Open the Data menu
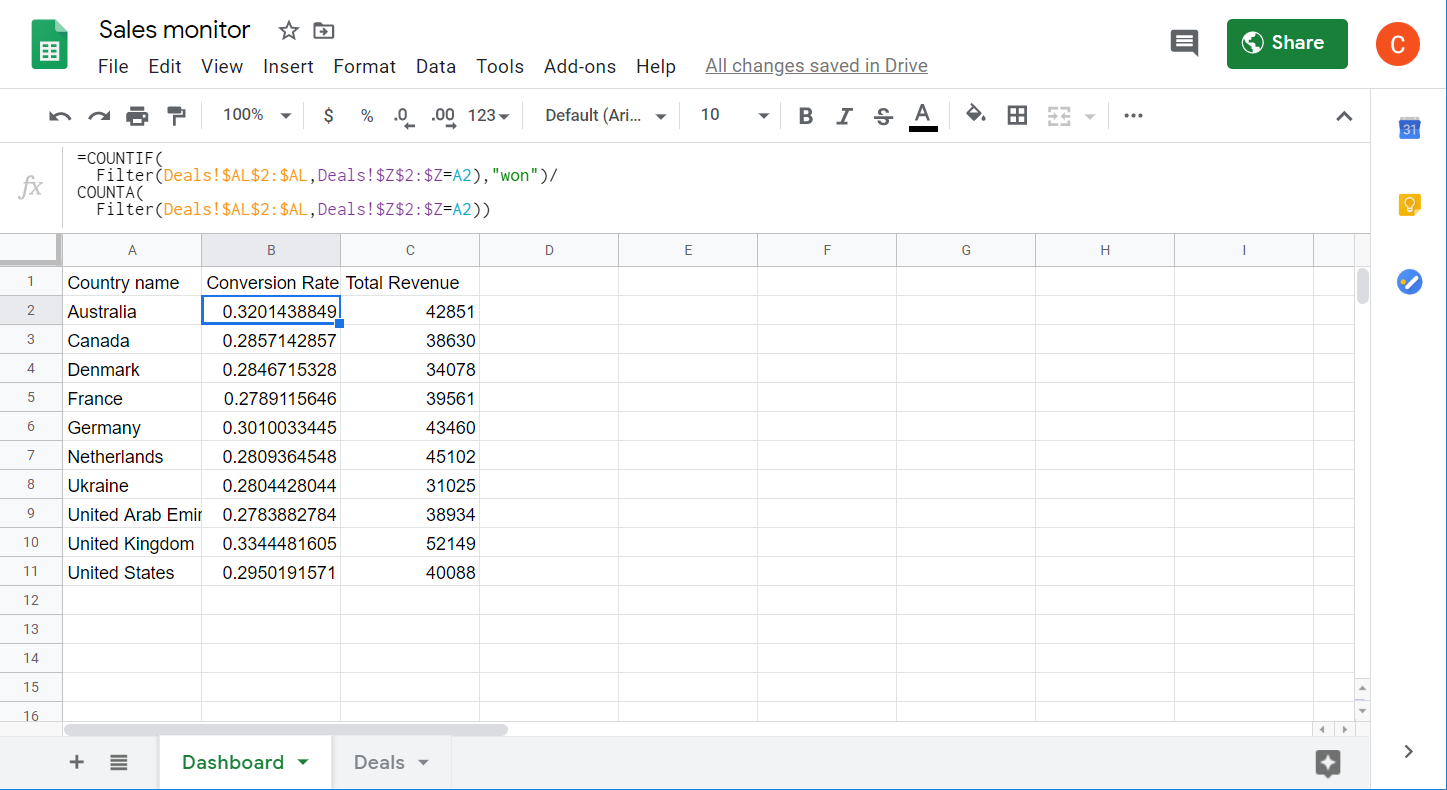 pos(436,66)
